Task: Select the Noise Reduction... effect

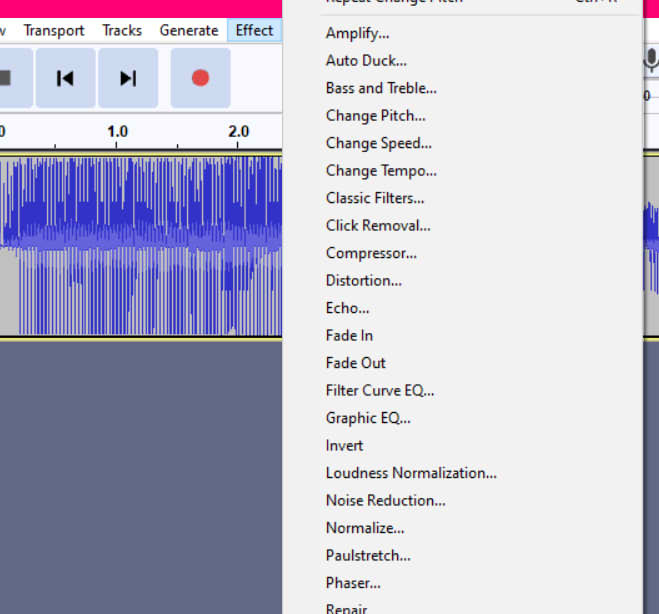Action: pyautogui.click(x=462, y=500)
